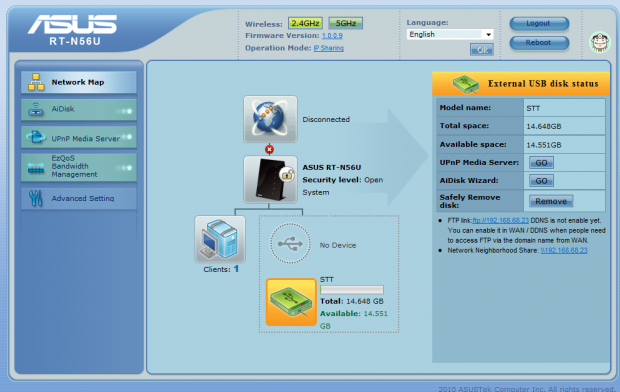This screenshot has width=620, height=392.
Task: Click the Logout button
Action: (x=539, y=24)
